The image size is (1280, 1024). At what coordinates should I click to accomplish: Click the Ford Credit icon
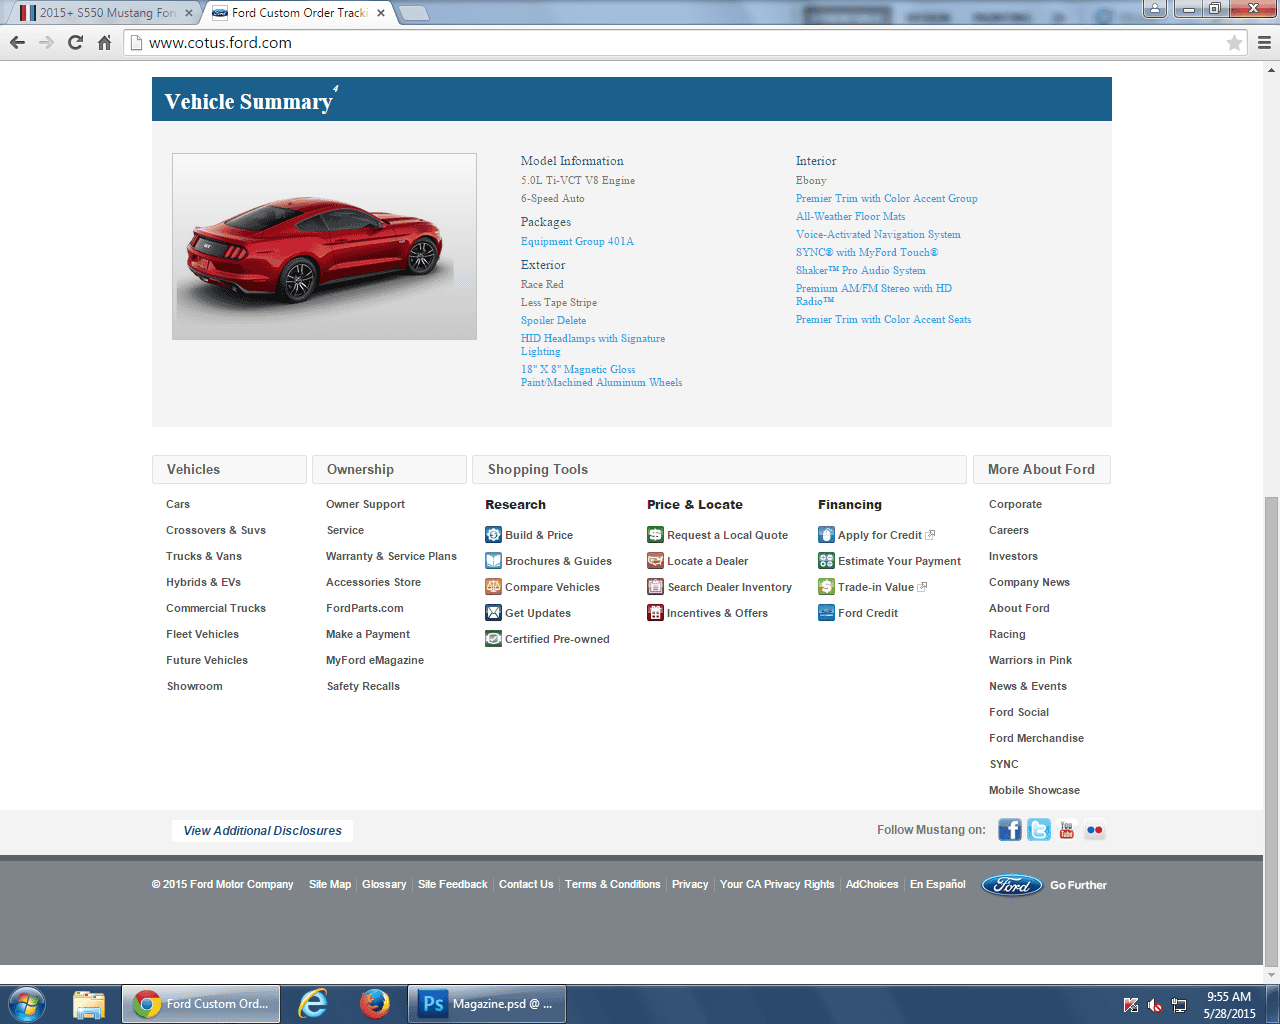(826, 613)
